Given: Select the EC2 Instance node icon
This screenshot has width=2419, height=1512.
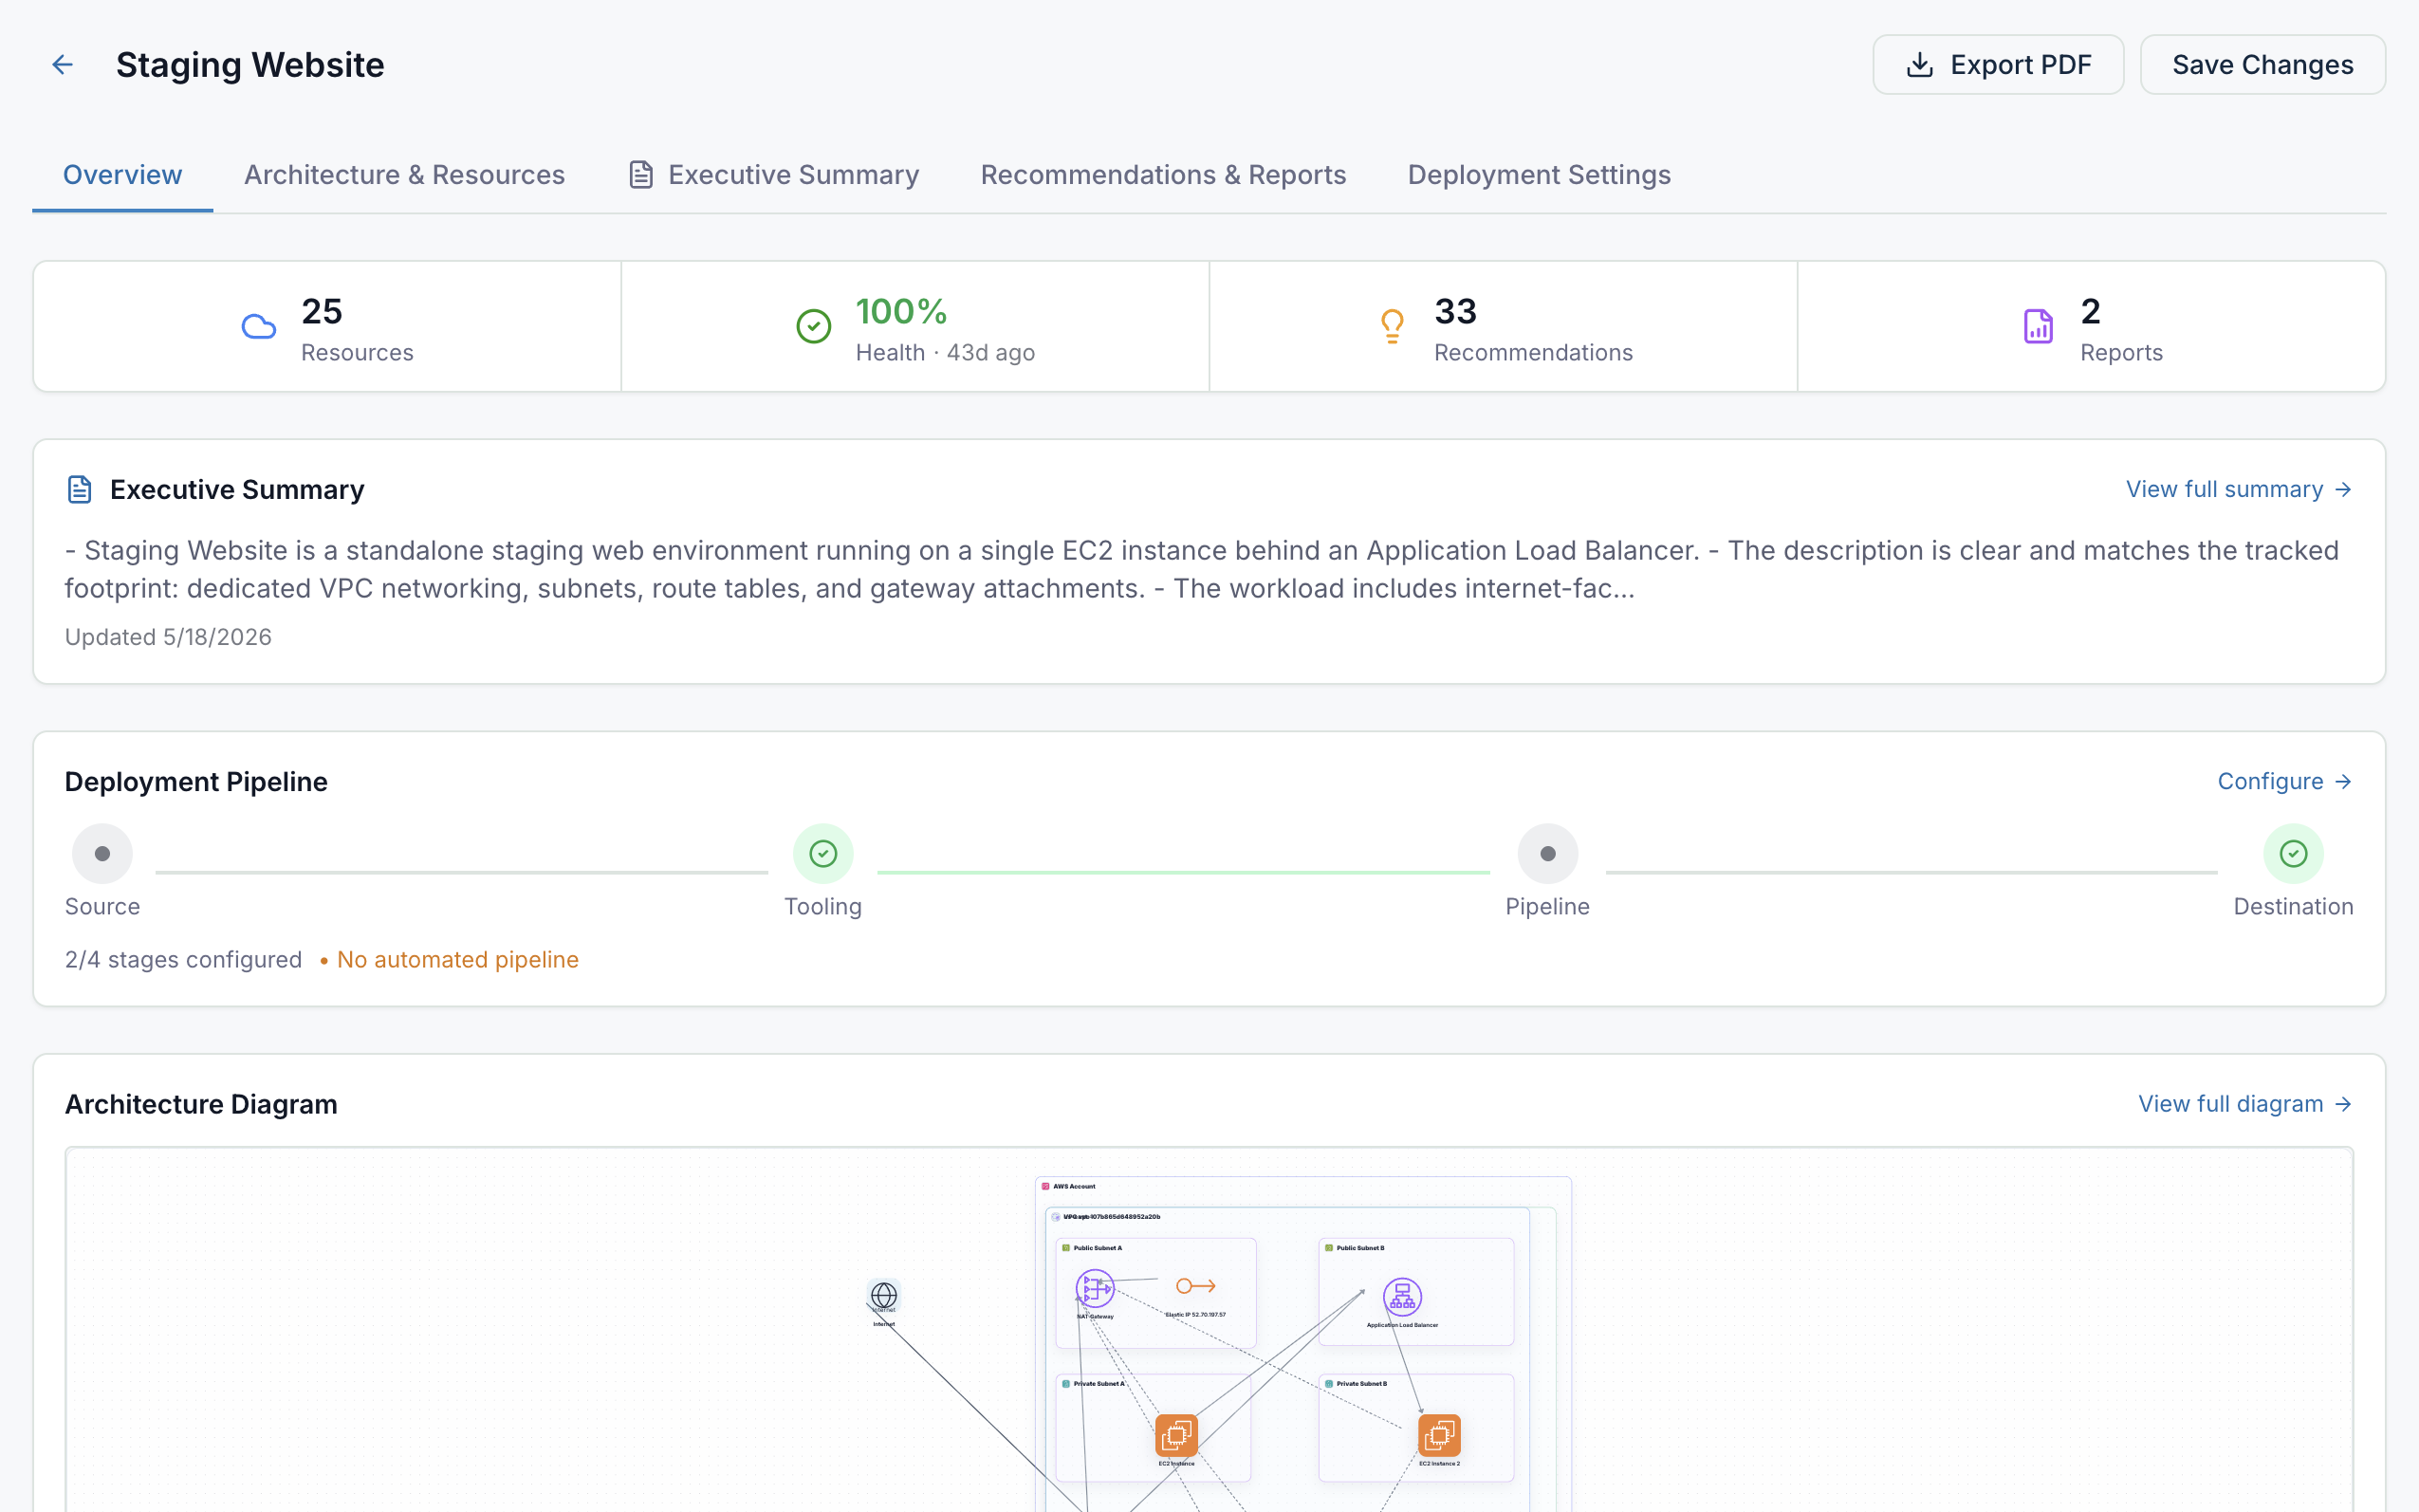Looking at the screenshot, I should [x=1177, y=1436].
